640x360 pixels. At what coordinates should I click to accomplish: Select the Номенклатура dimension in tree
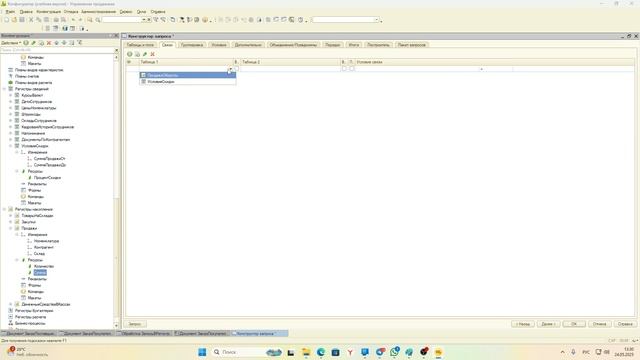coord(47,241)
